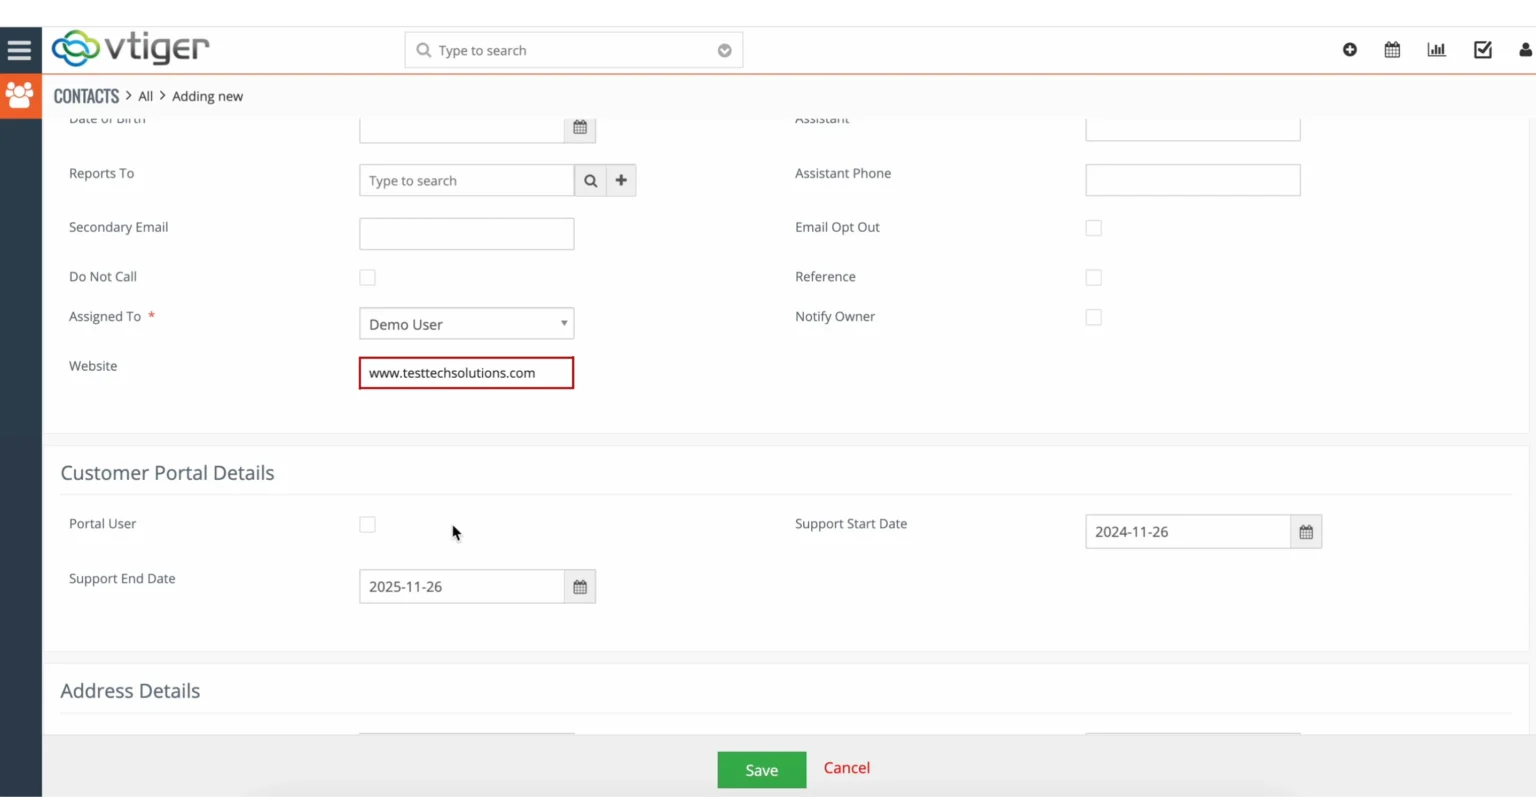1536x797 pixels.
Task: Select the Contacts sidebar icon
Action: pyautogui.click(x=19, y=95)
